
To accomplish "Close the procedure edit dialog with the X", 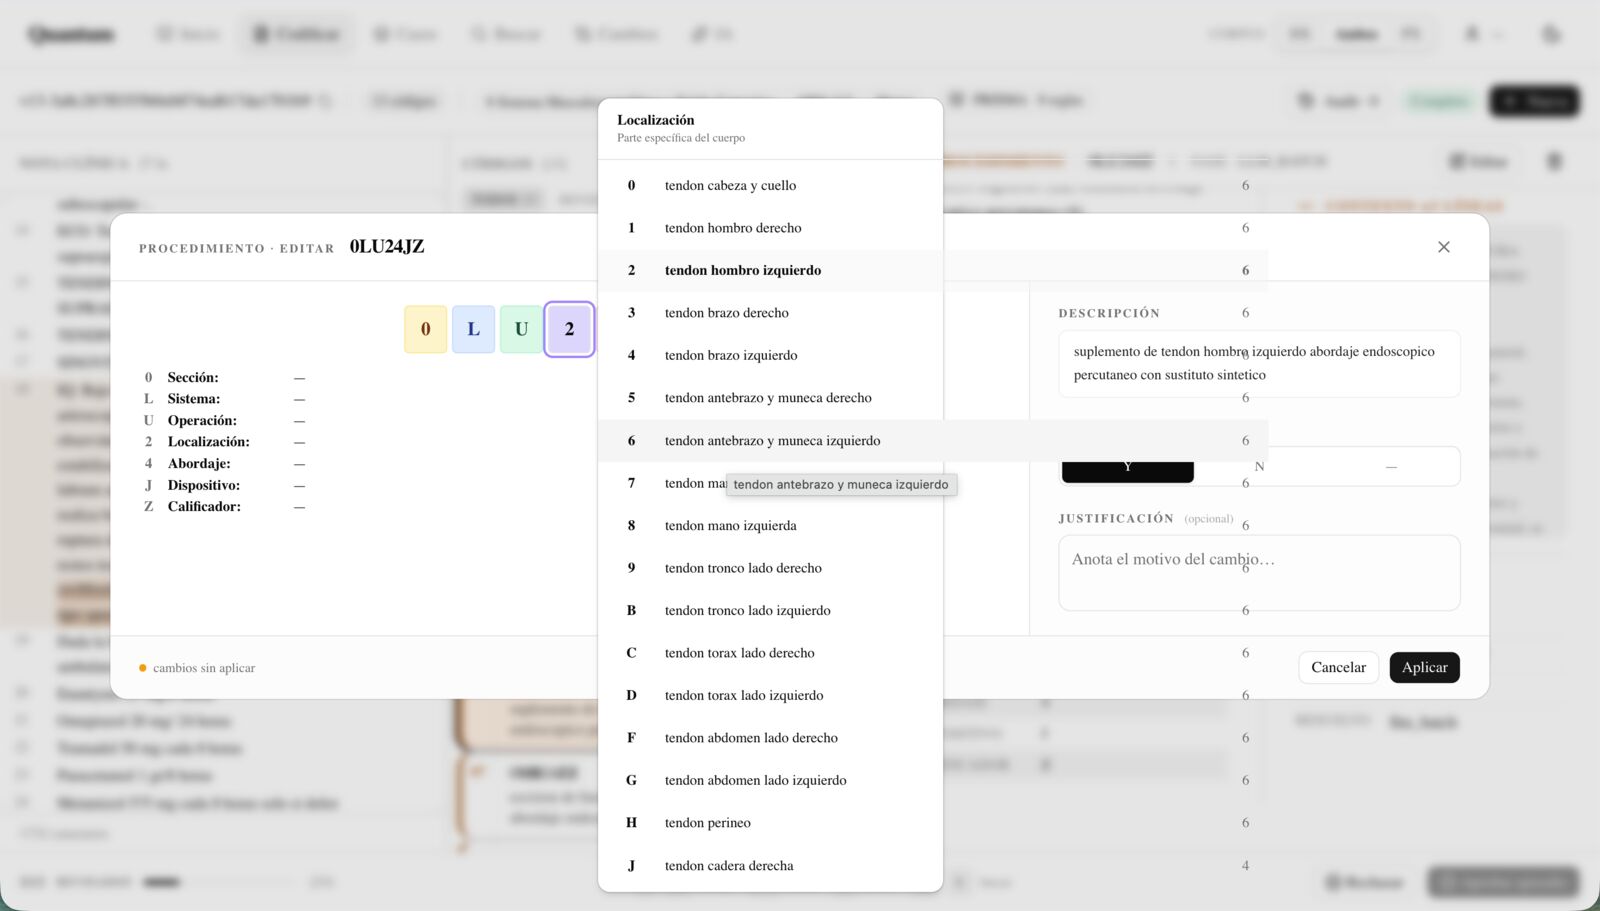I will tap(1443, 246).
